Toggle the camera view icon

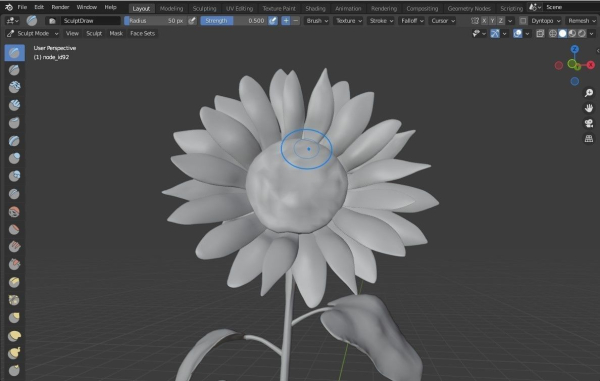point(589,123)
